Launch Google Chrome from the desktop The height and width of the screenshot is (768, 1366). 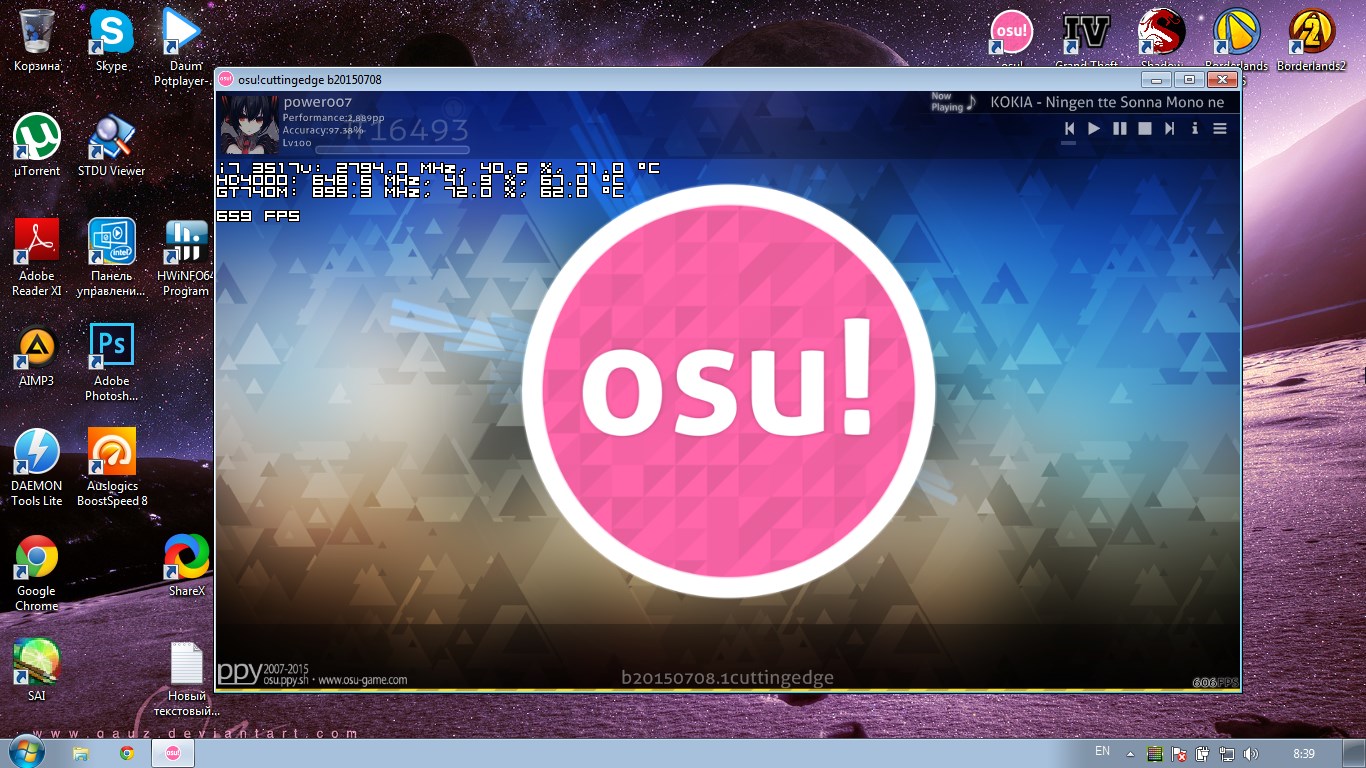[37, 572]
